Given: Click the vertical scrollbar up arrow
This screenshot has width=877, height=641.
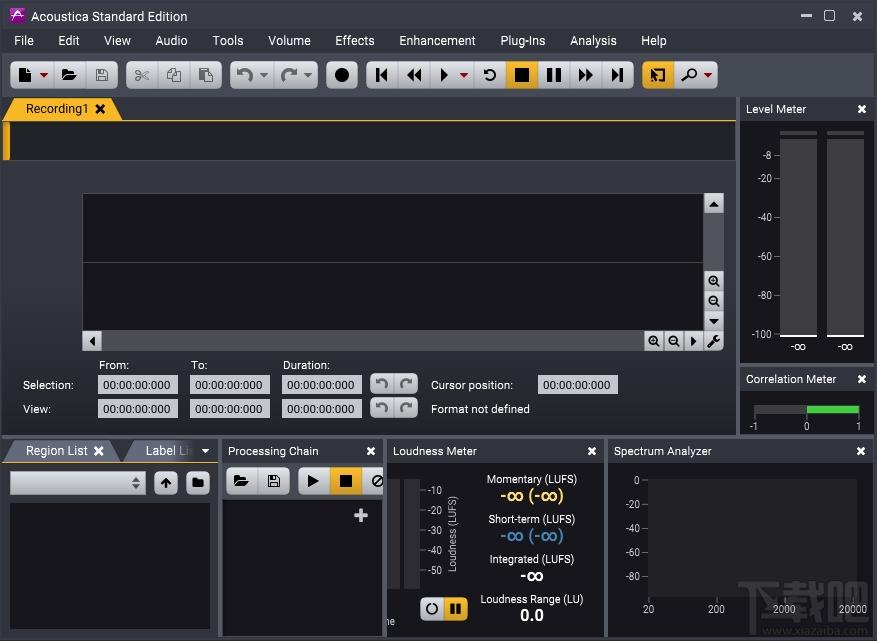Looking at the screenshot, I should [x=714, y=204].
